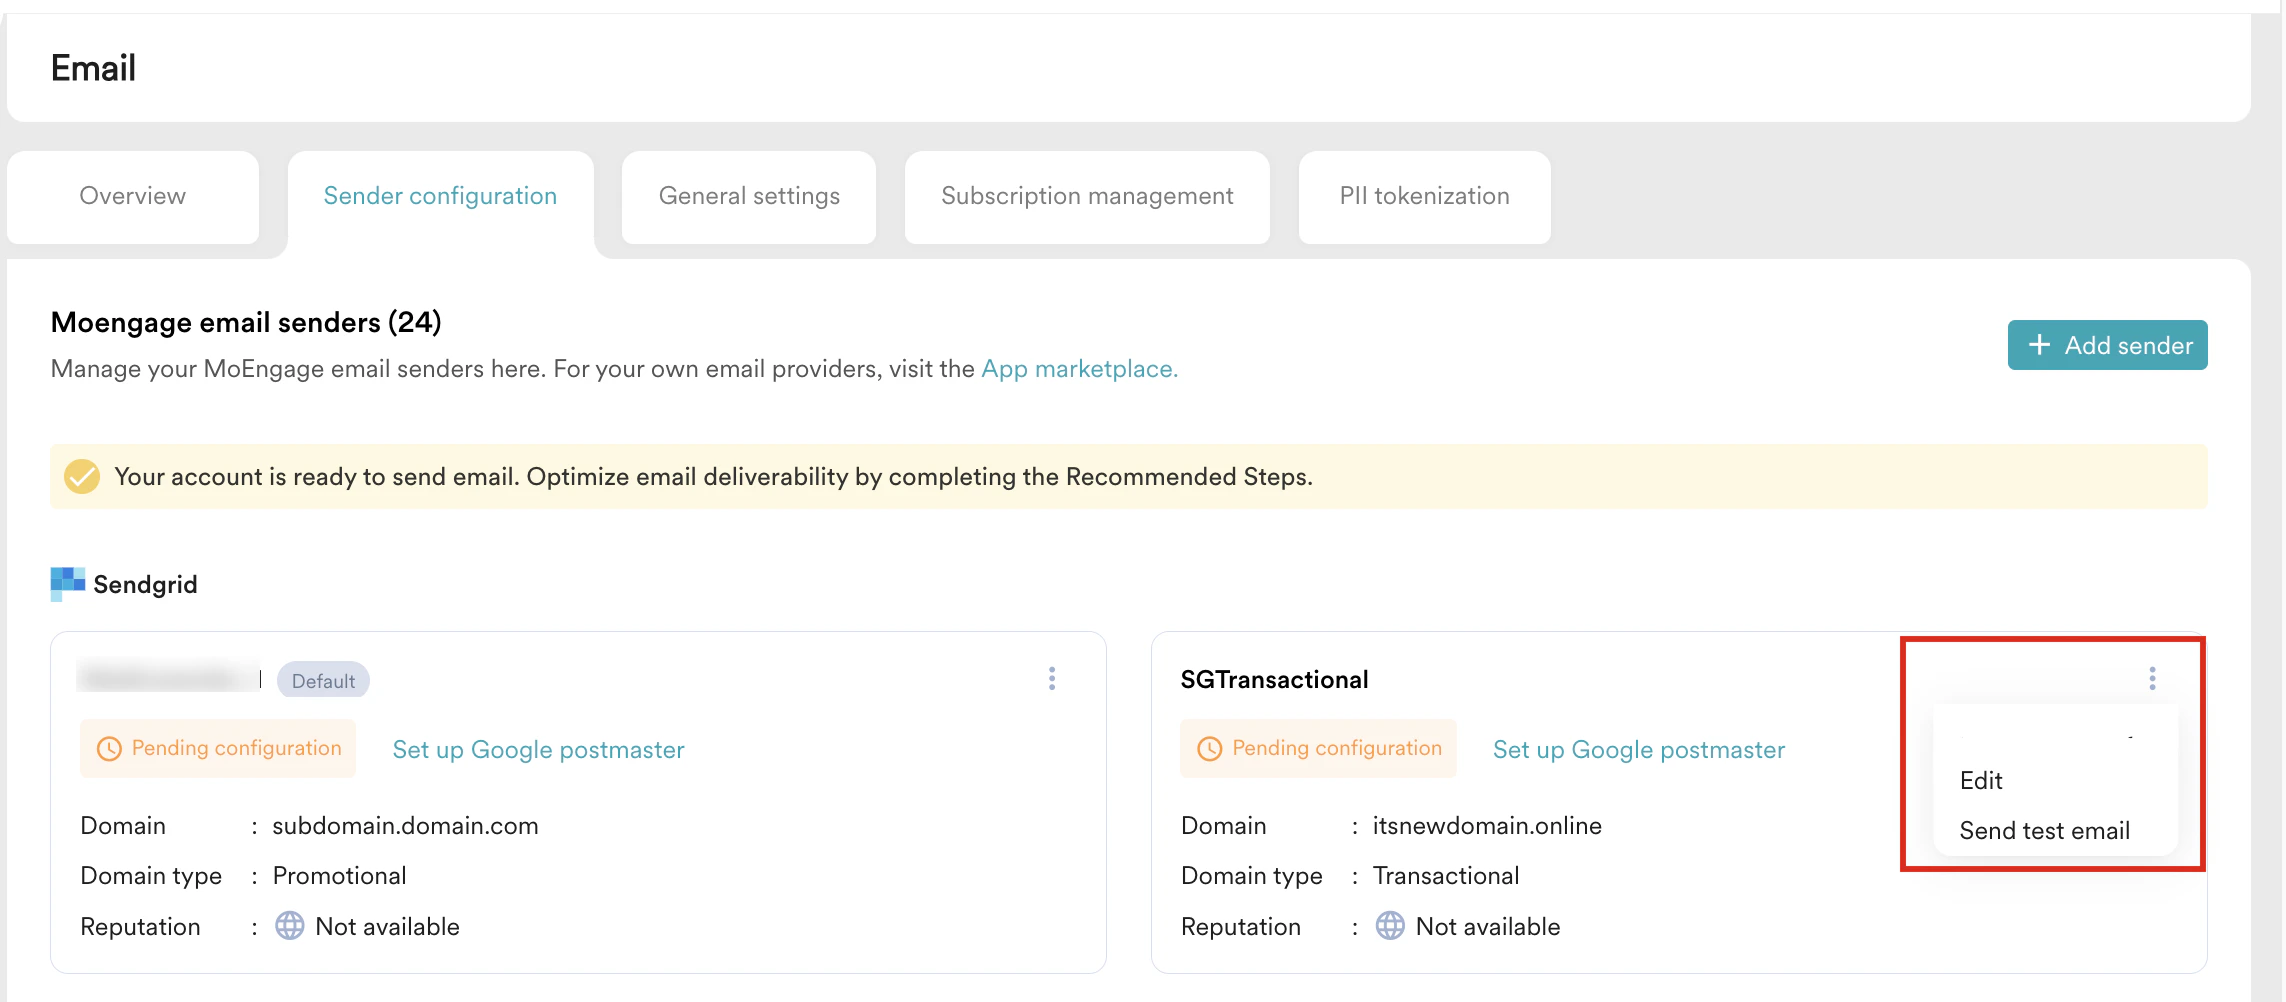Click the yellow checkmark status icon

point(82,477)
